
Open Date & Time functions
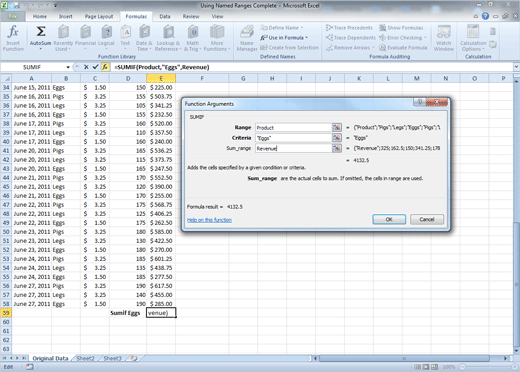click(x=144, y=38)
